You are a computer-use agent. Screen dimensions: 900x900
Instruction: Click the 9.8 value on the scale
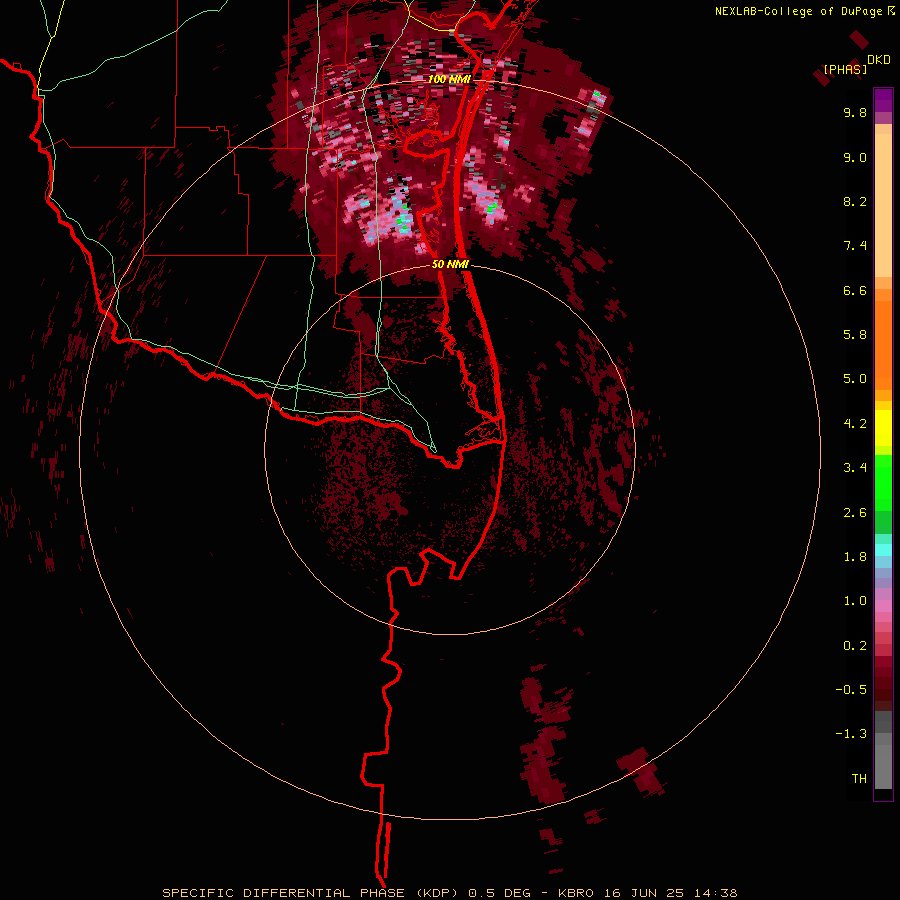click(x=855, y=113)
